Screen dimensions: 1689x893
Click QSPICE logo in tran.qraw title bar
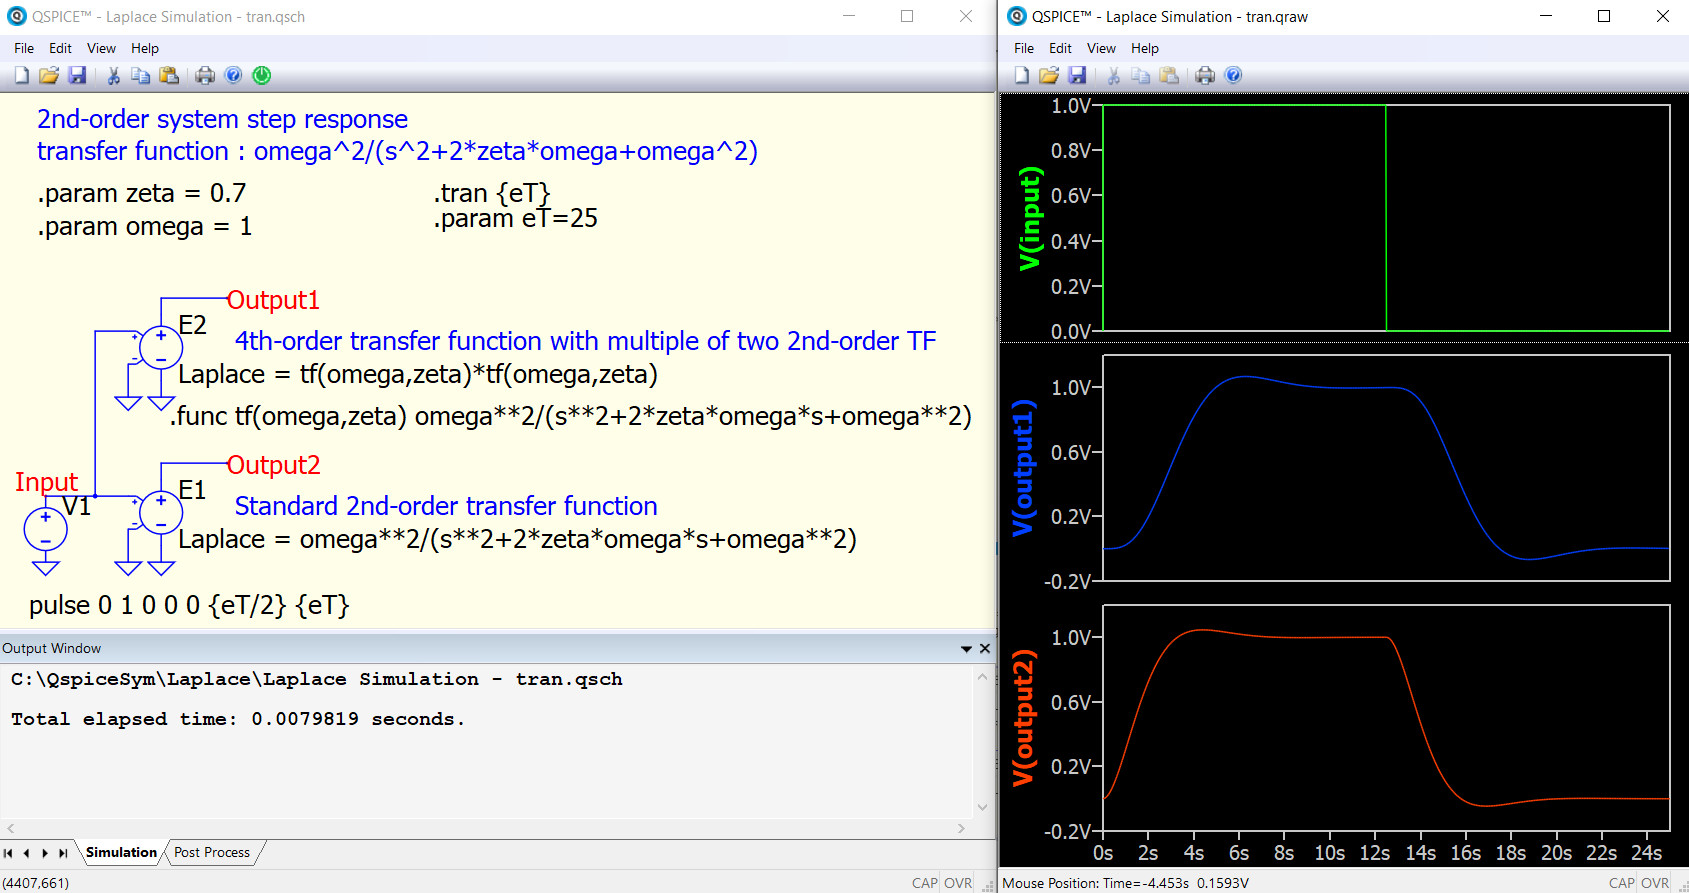pyautogui.click(x=1017, y=16)
